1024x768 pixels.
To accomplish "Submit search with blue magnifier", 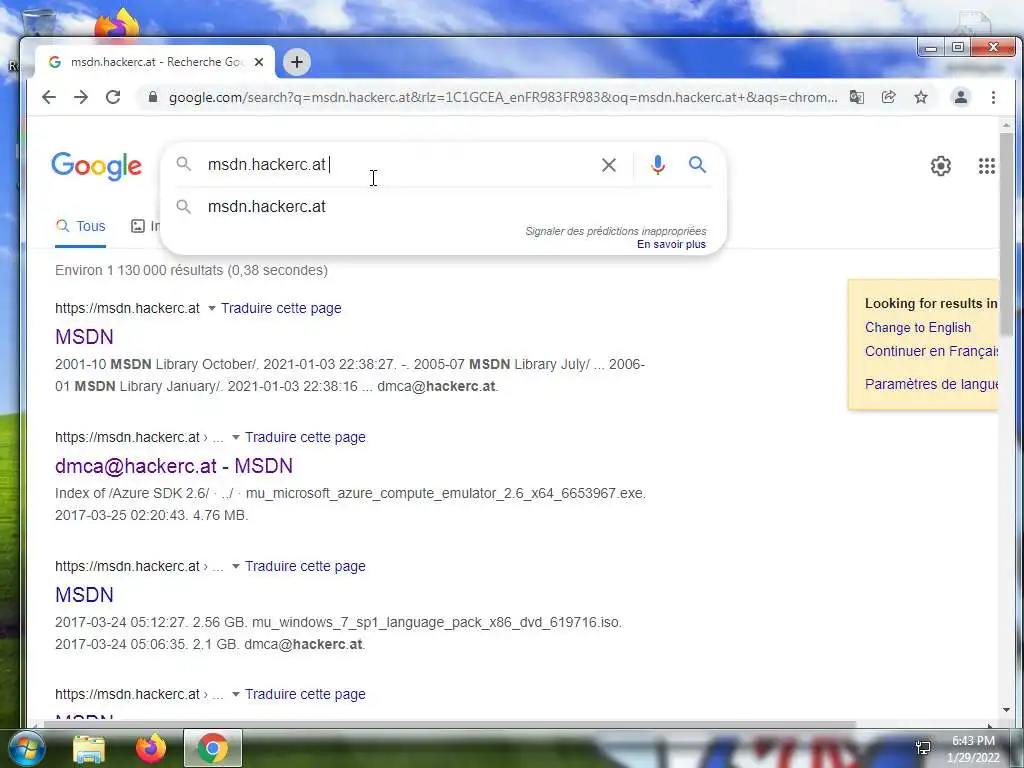I will tap(697, 165).
